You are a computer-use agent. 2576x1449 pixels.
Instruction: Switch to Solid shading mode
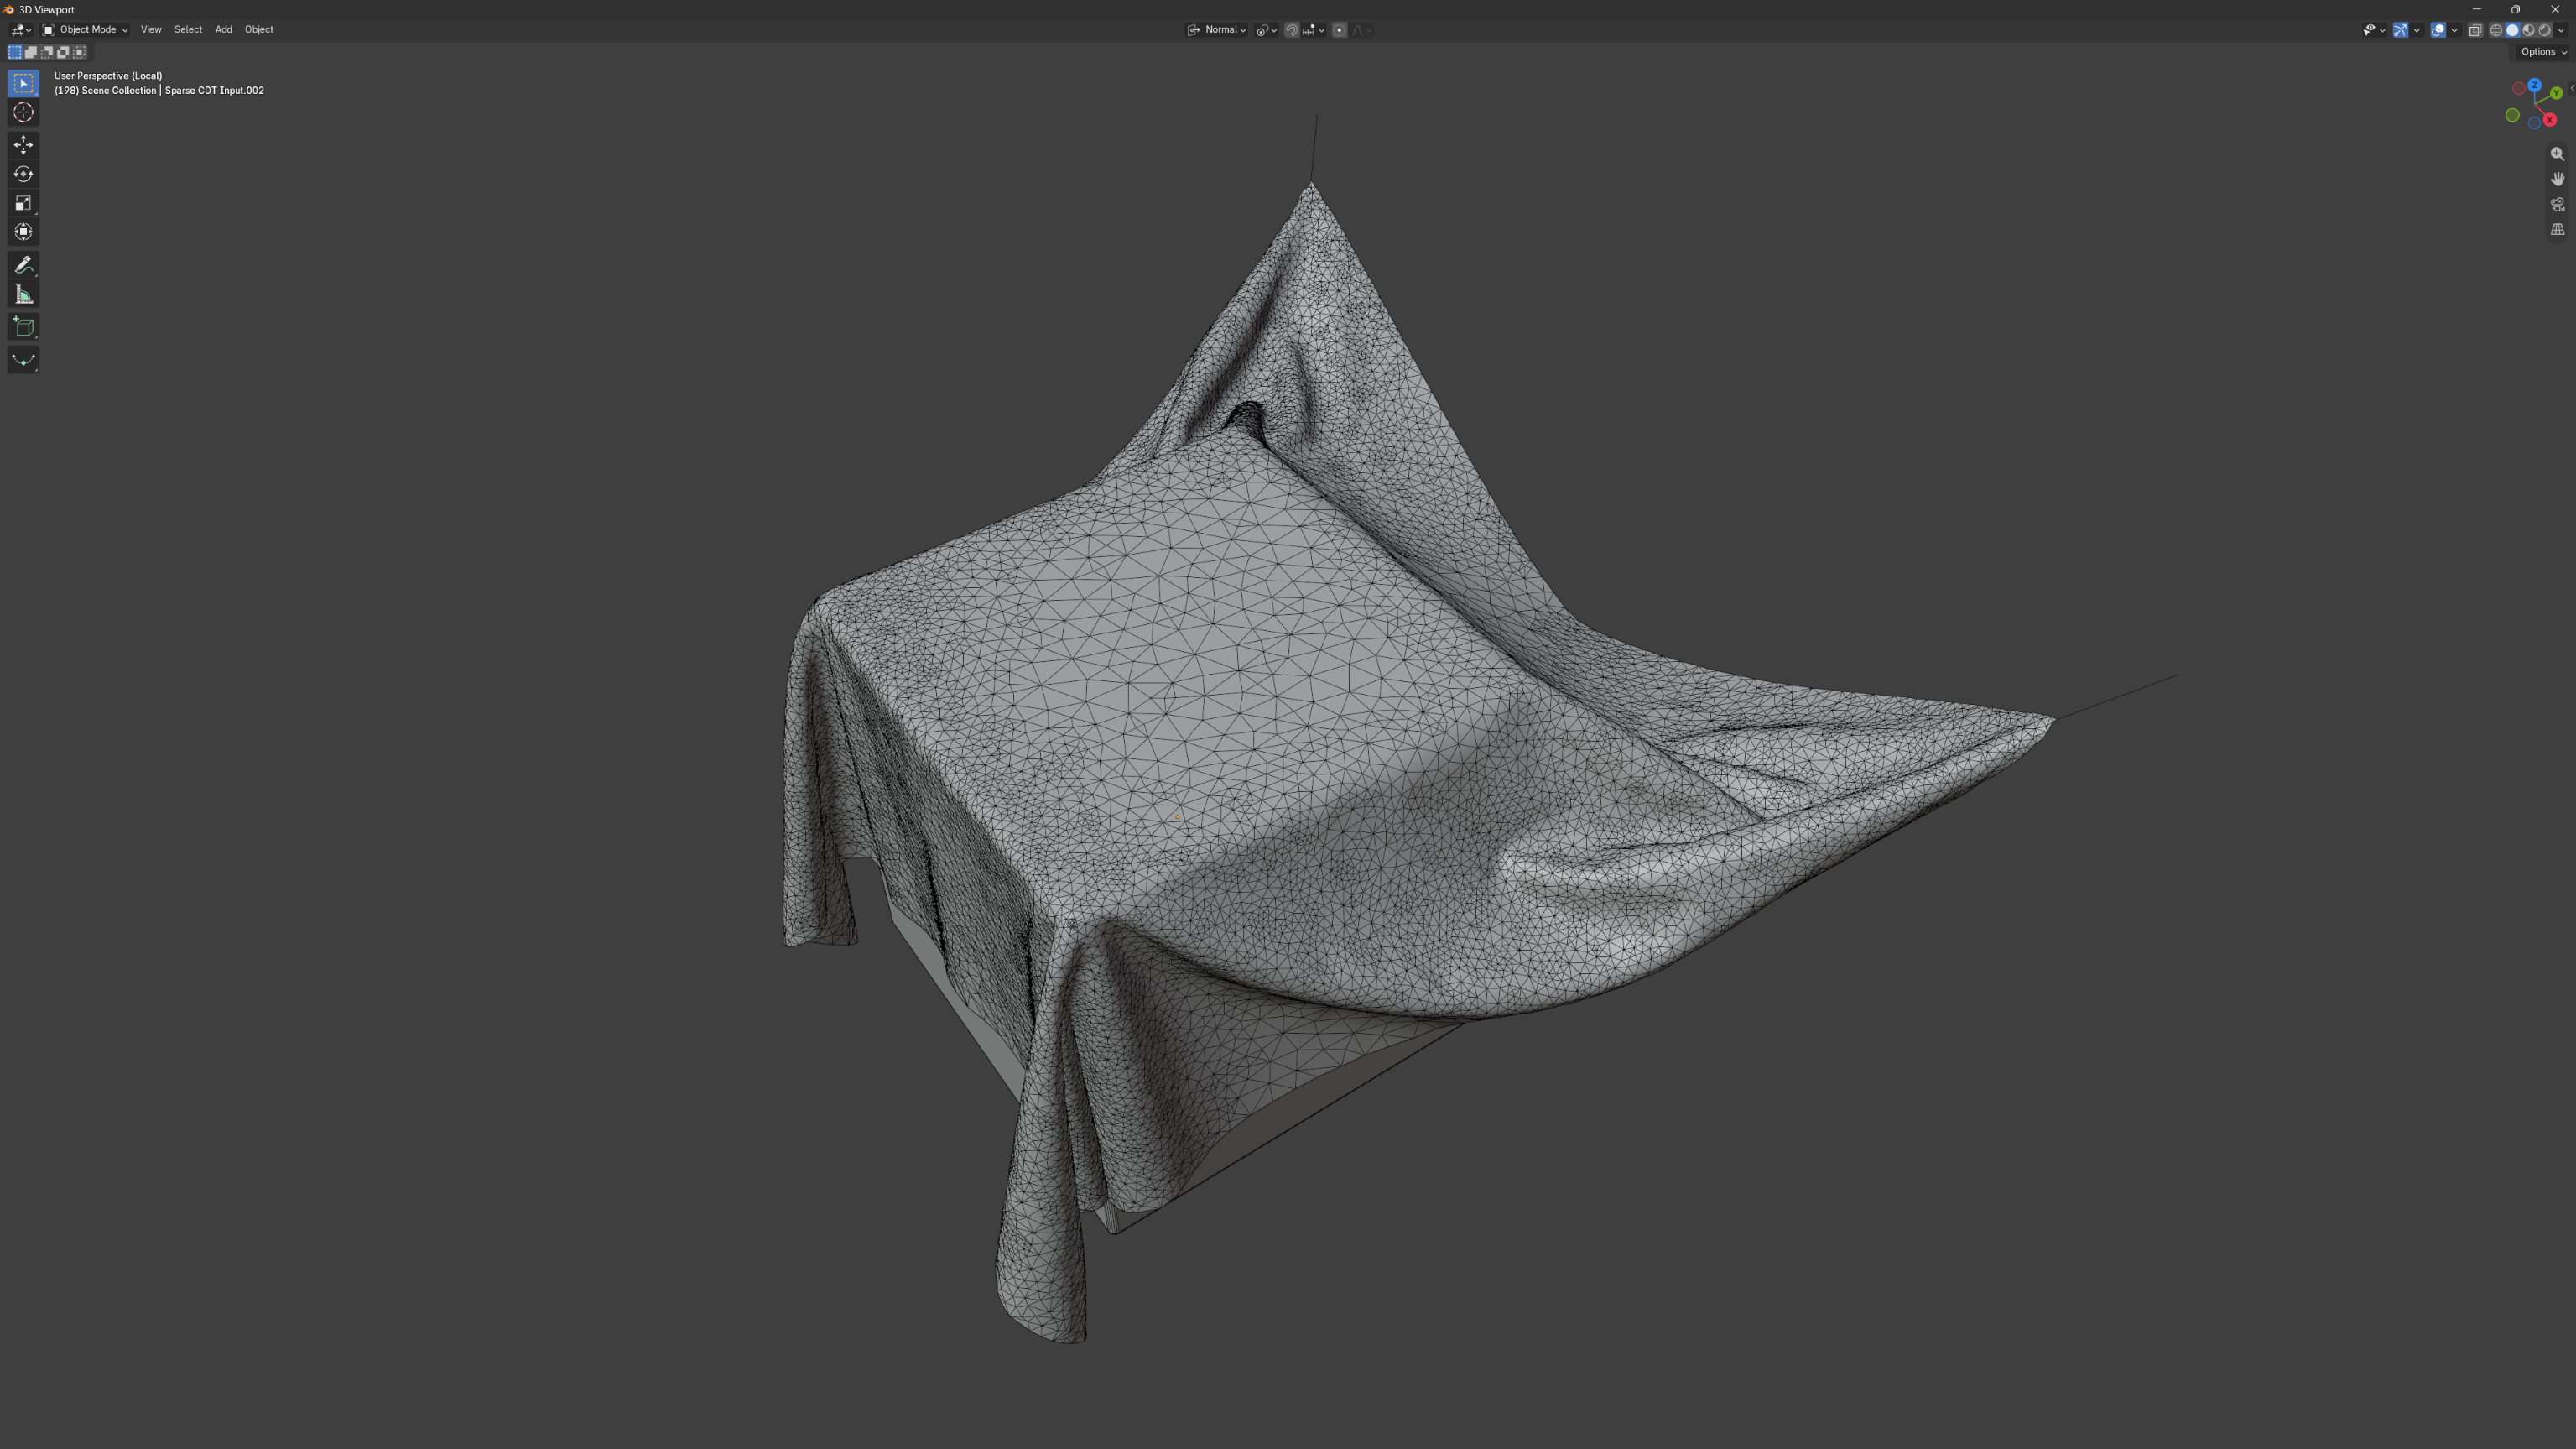point(2512,30)
